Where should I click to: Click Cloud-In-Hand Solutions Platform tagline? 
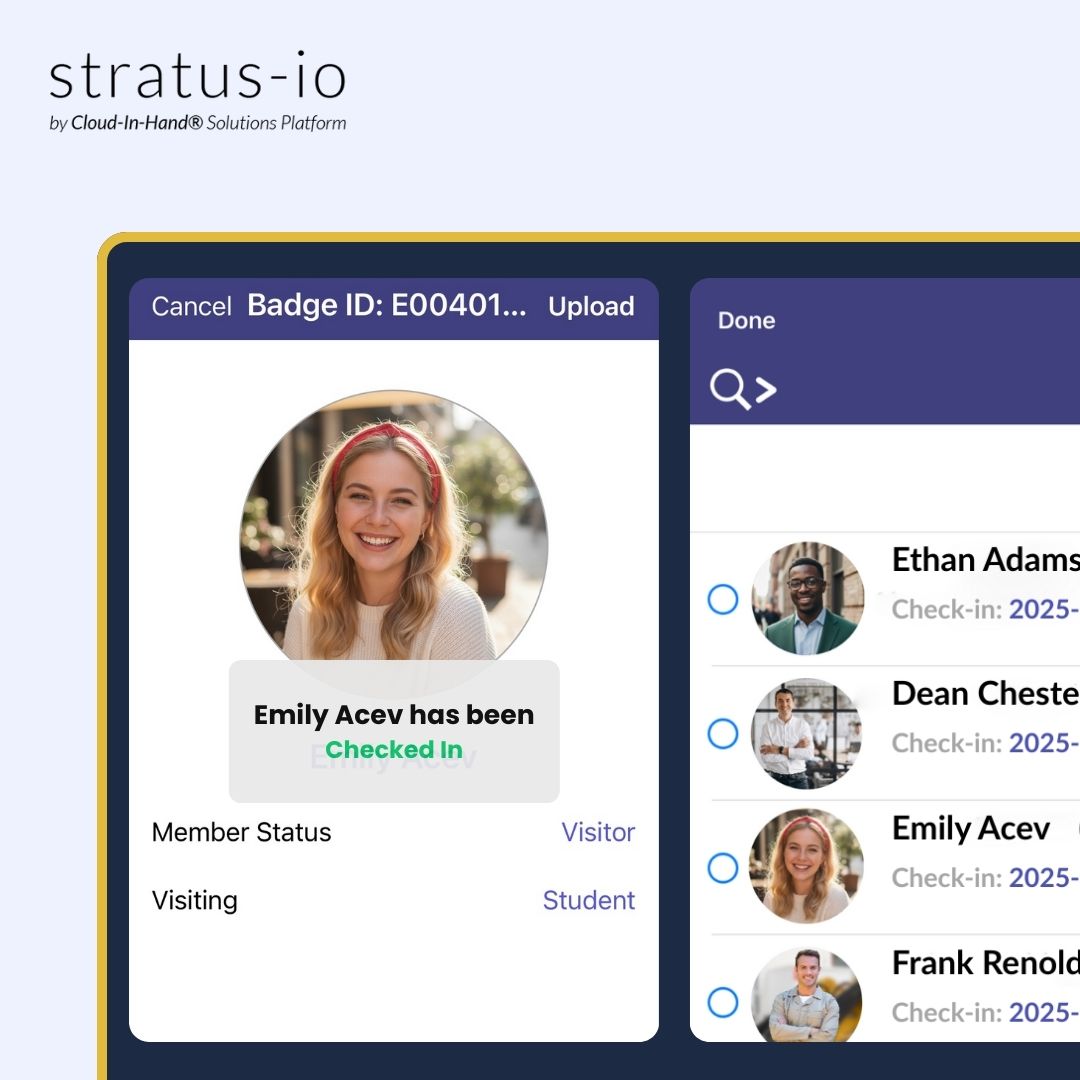point(198,123)
